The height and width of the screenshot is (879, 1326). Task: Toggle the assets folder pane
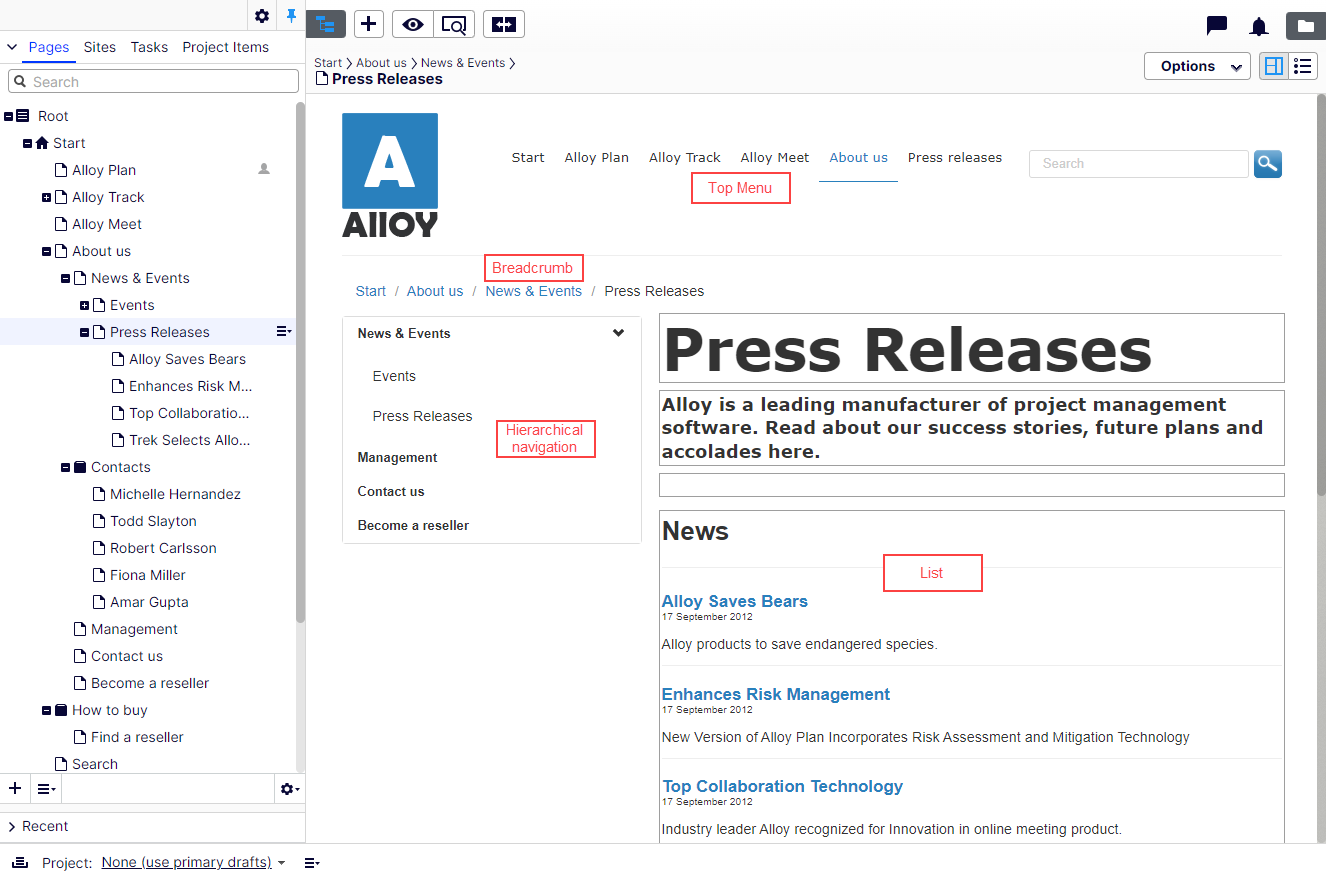[1306, 26]
